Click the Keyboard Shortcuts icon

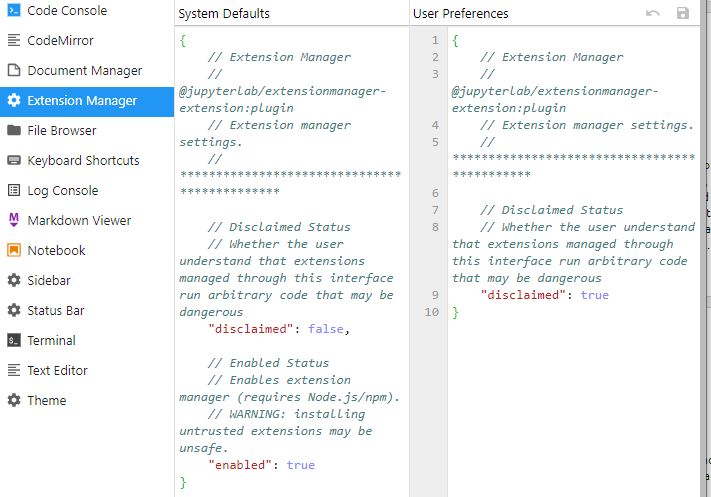point(14,161)
